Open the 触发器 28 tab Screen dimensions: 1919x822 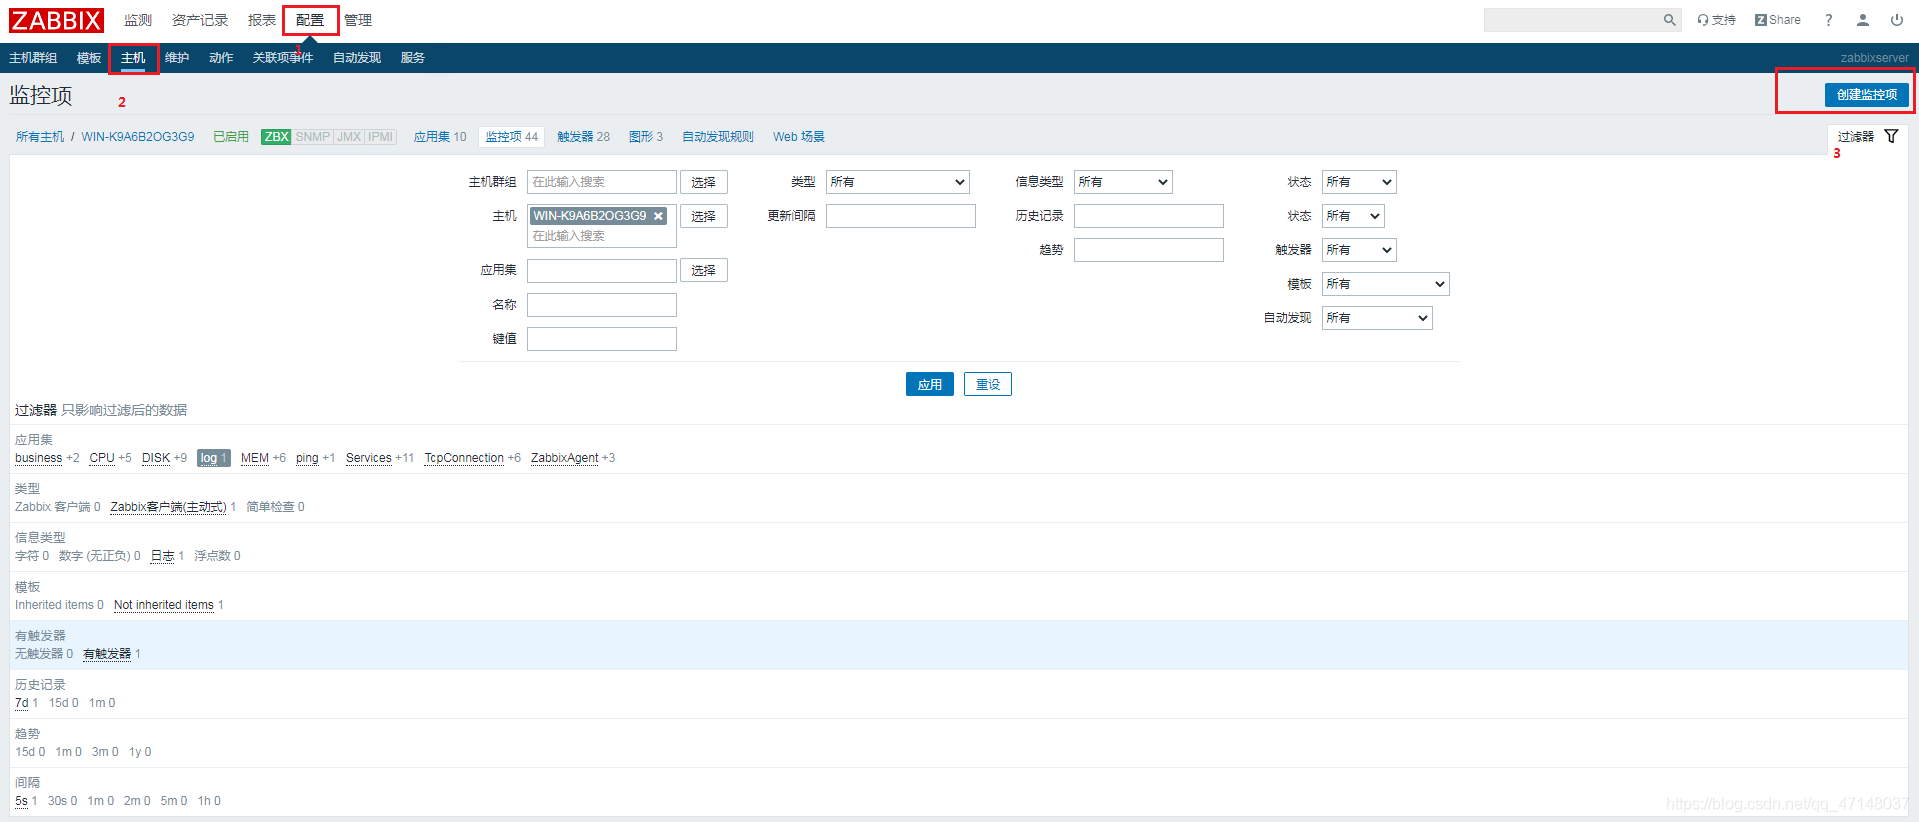click(584, 137)
